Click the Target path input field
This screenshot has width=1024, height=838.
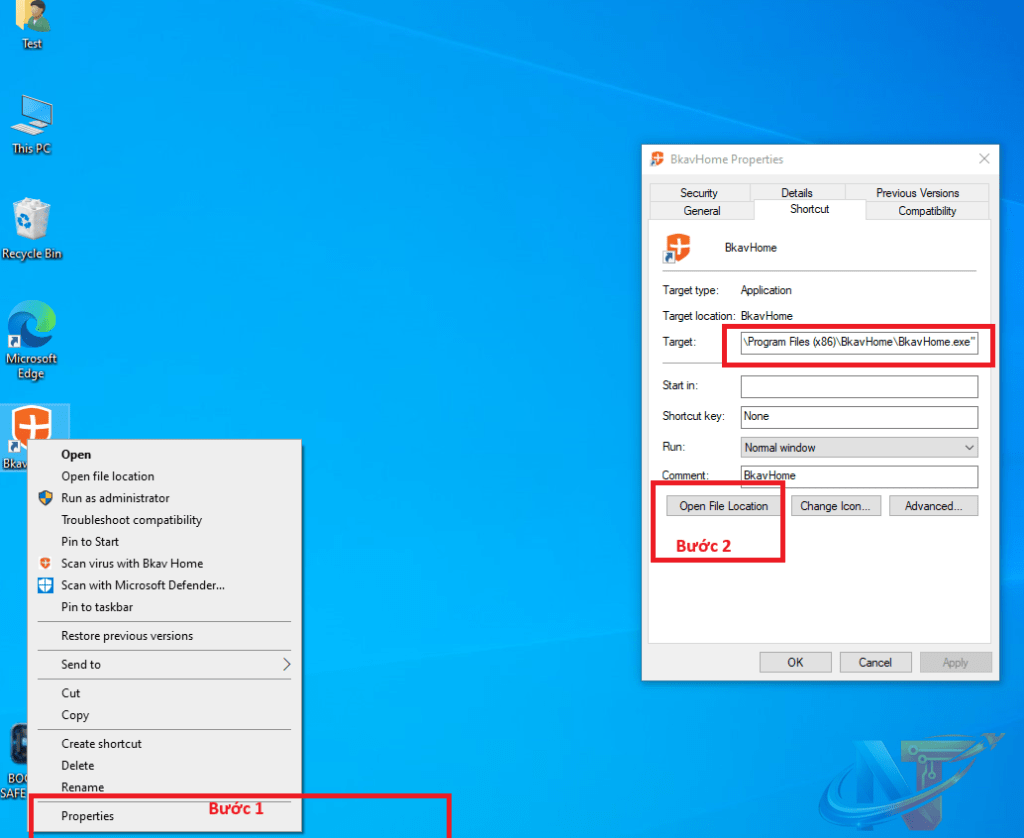859,342
